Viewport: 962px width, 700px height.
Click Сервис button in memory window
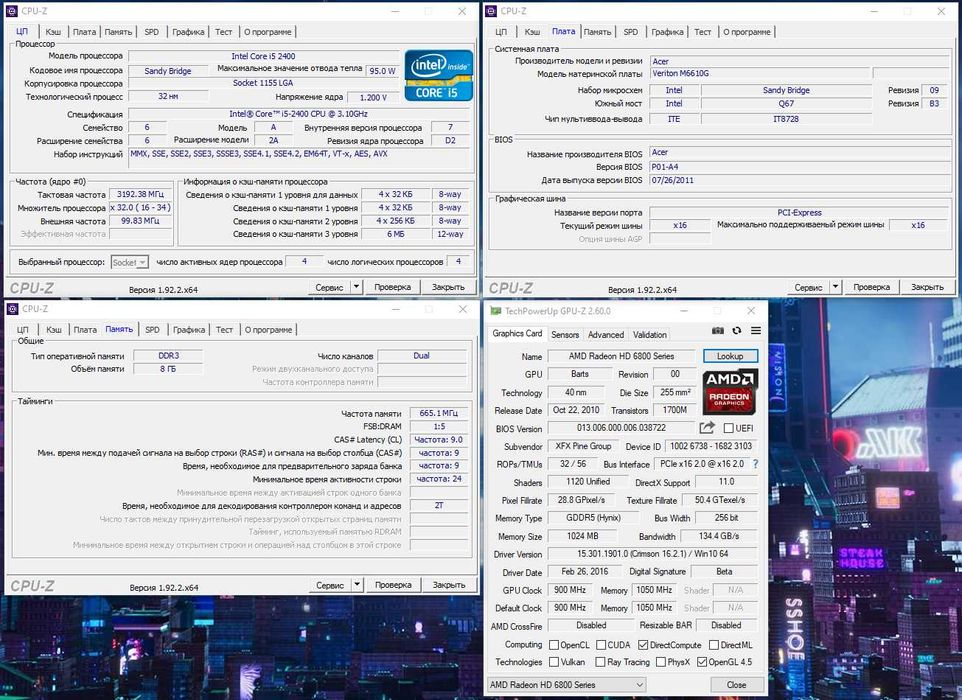coord(330,585)
